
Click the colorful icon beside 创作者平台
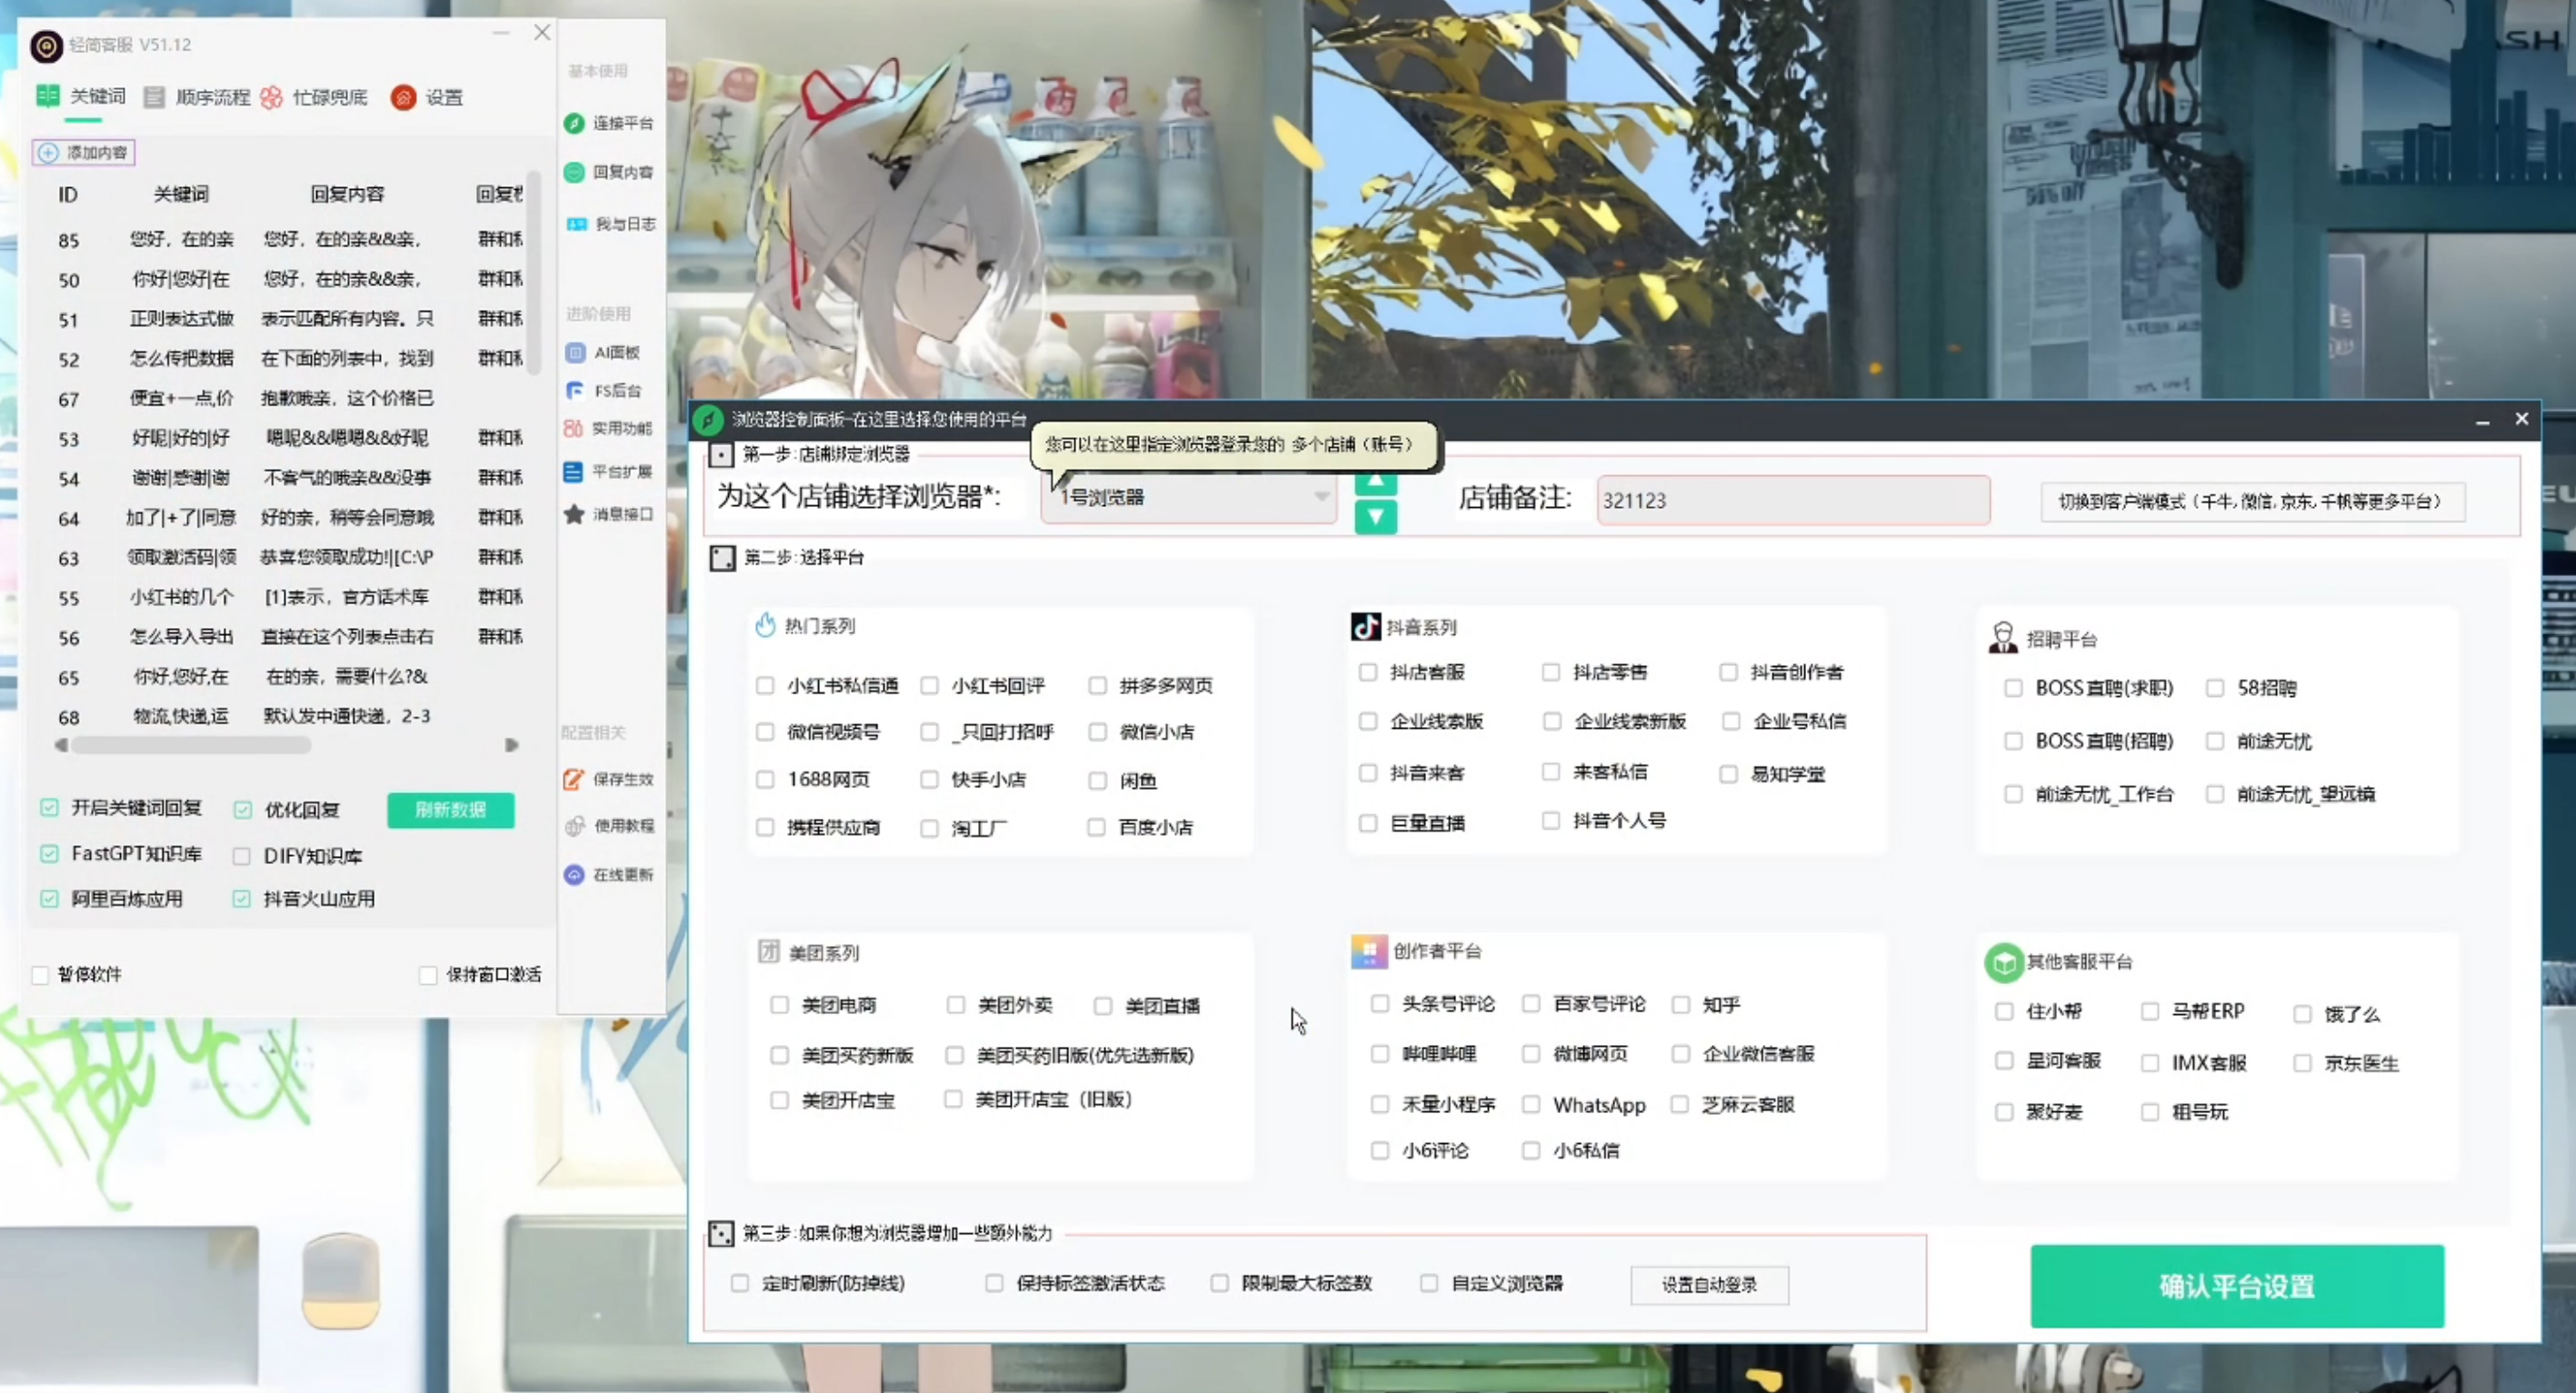[x=1369, y=951]
